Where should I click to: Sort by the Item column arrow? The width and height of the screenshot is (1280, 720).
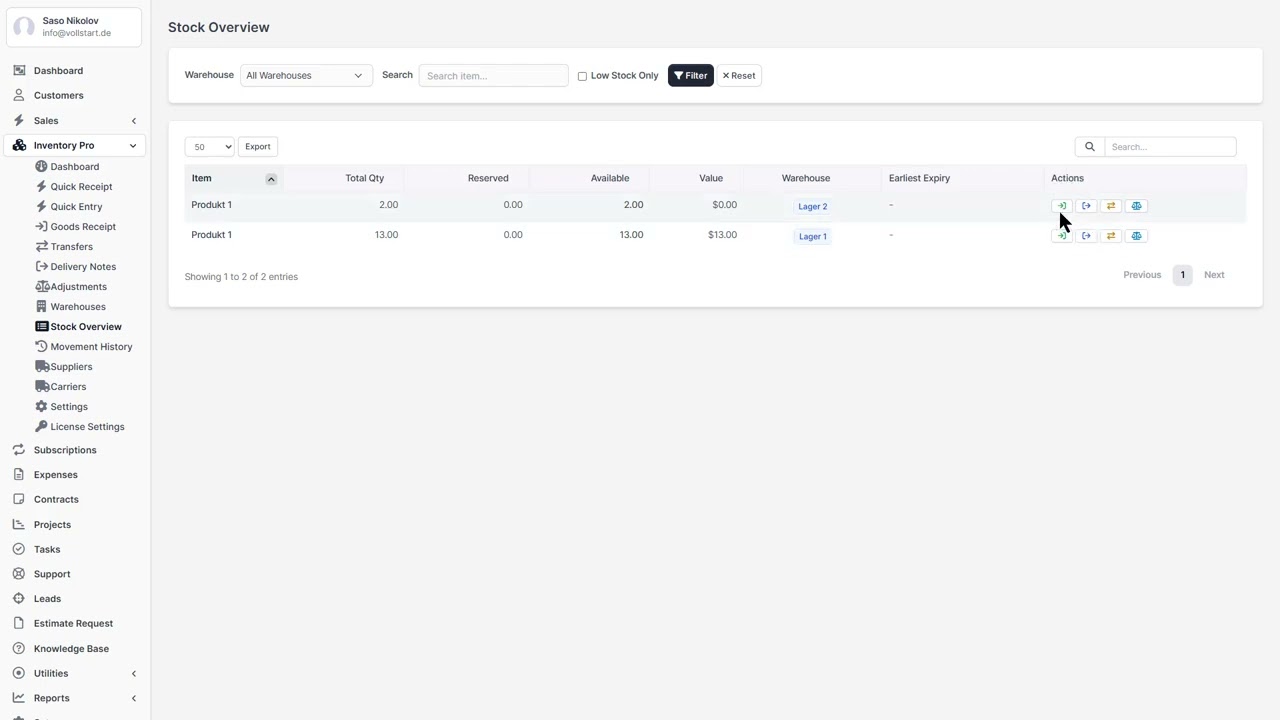[271, 179]
